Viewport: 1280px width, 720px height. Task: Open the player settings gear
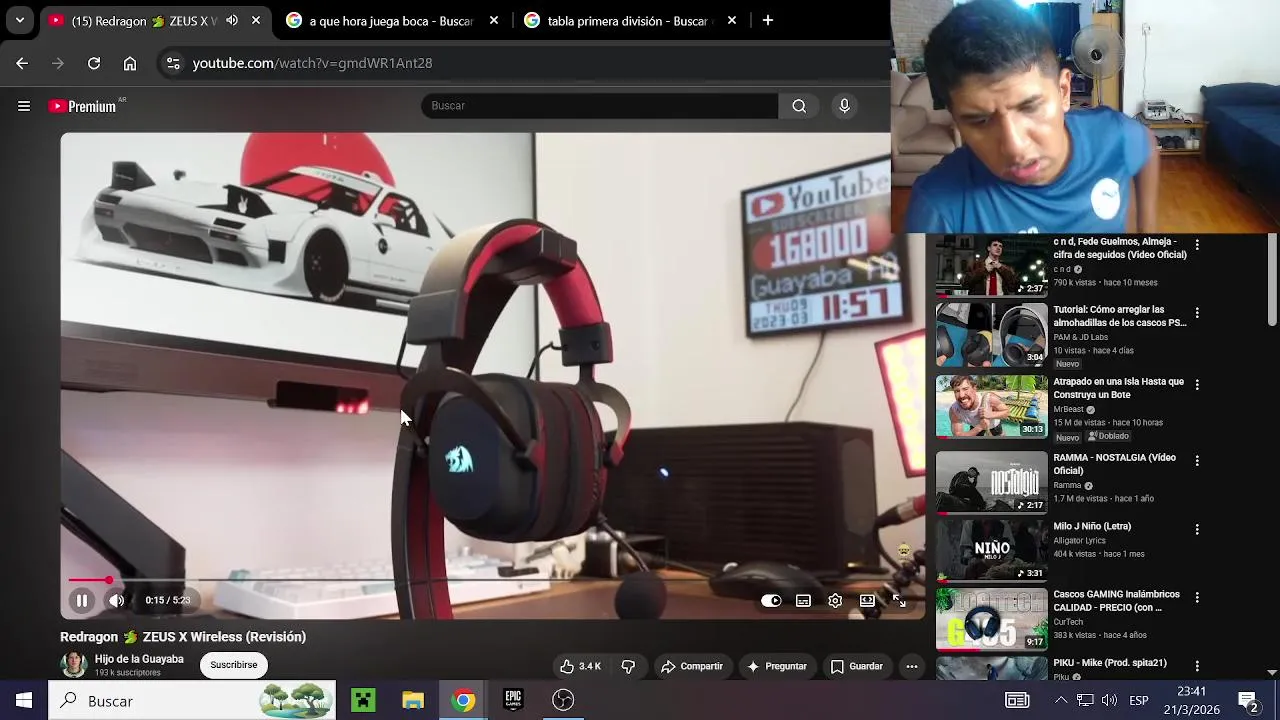[x=835, y=601]
